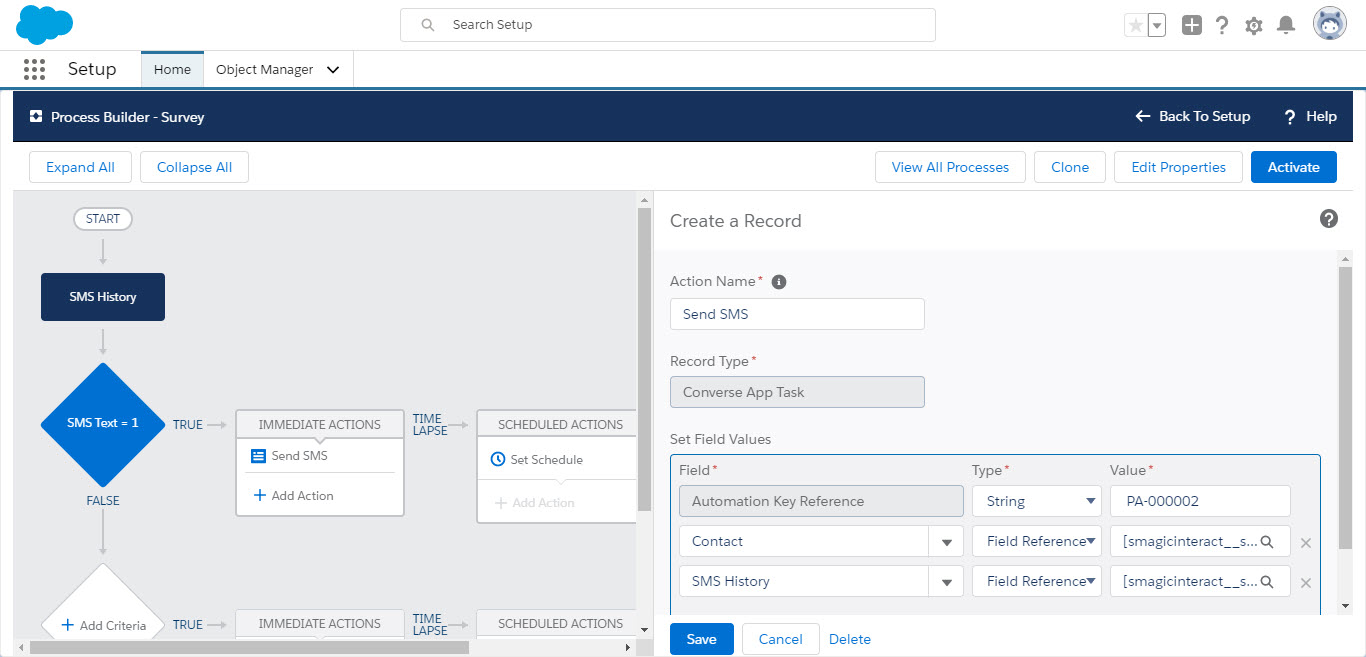This screenshot has width=1366, height=657.
Task: Open the Salesforce Help question mark
Action: (x=1222, y=25)
